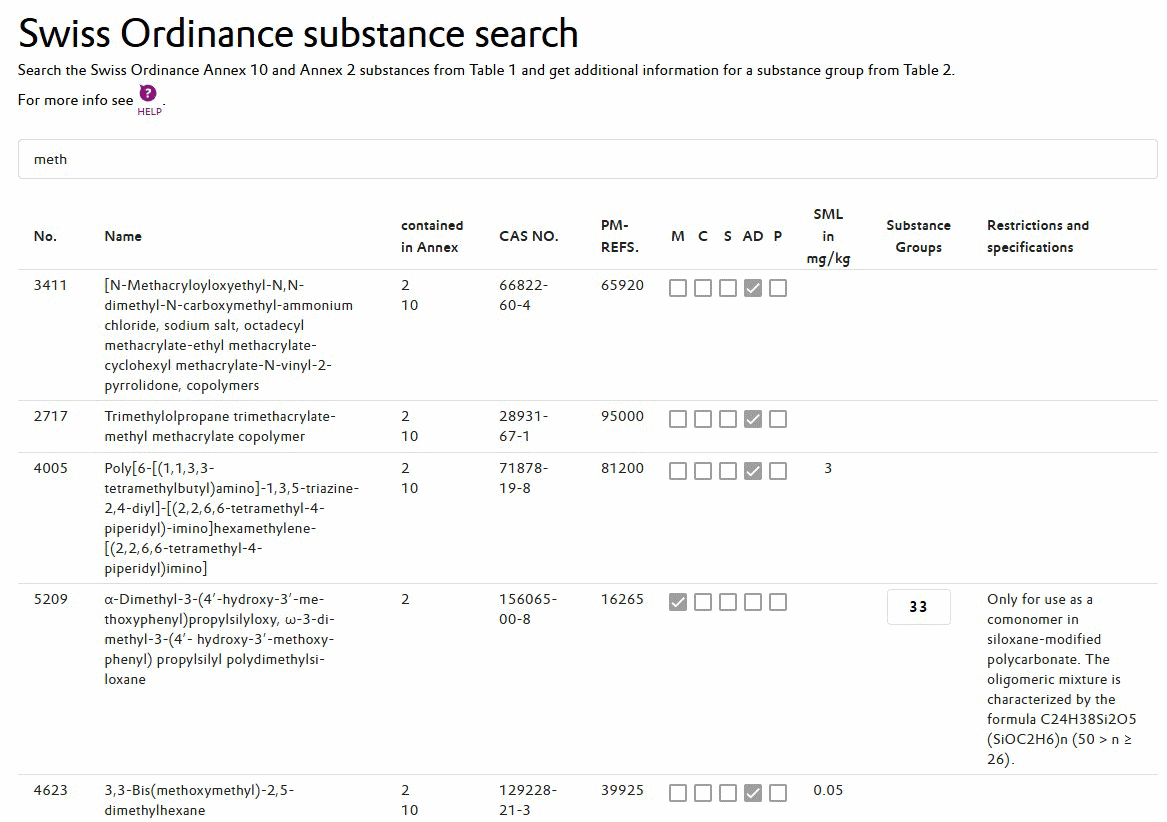Toggle checked M checkbox for substance 5209

pos(677,602)
